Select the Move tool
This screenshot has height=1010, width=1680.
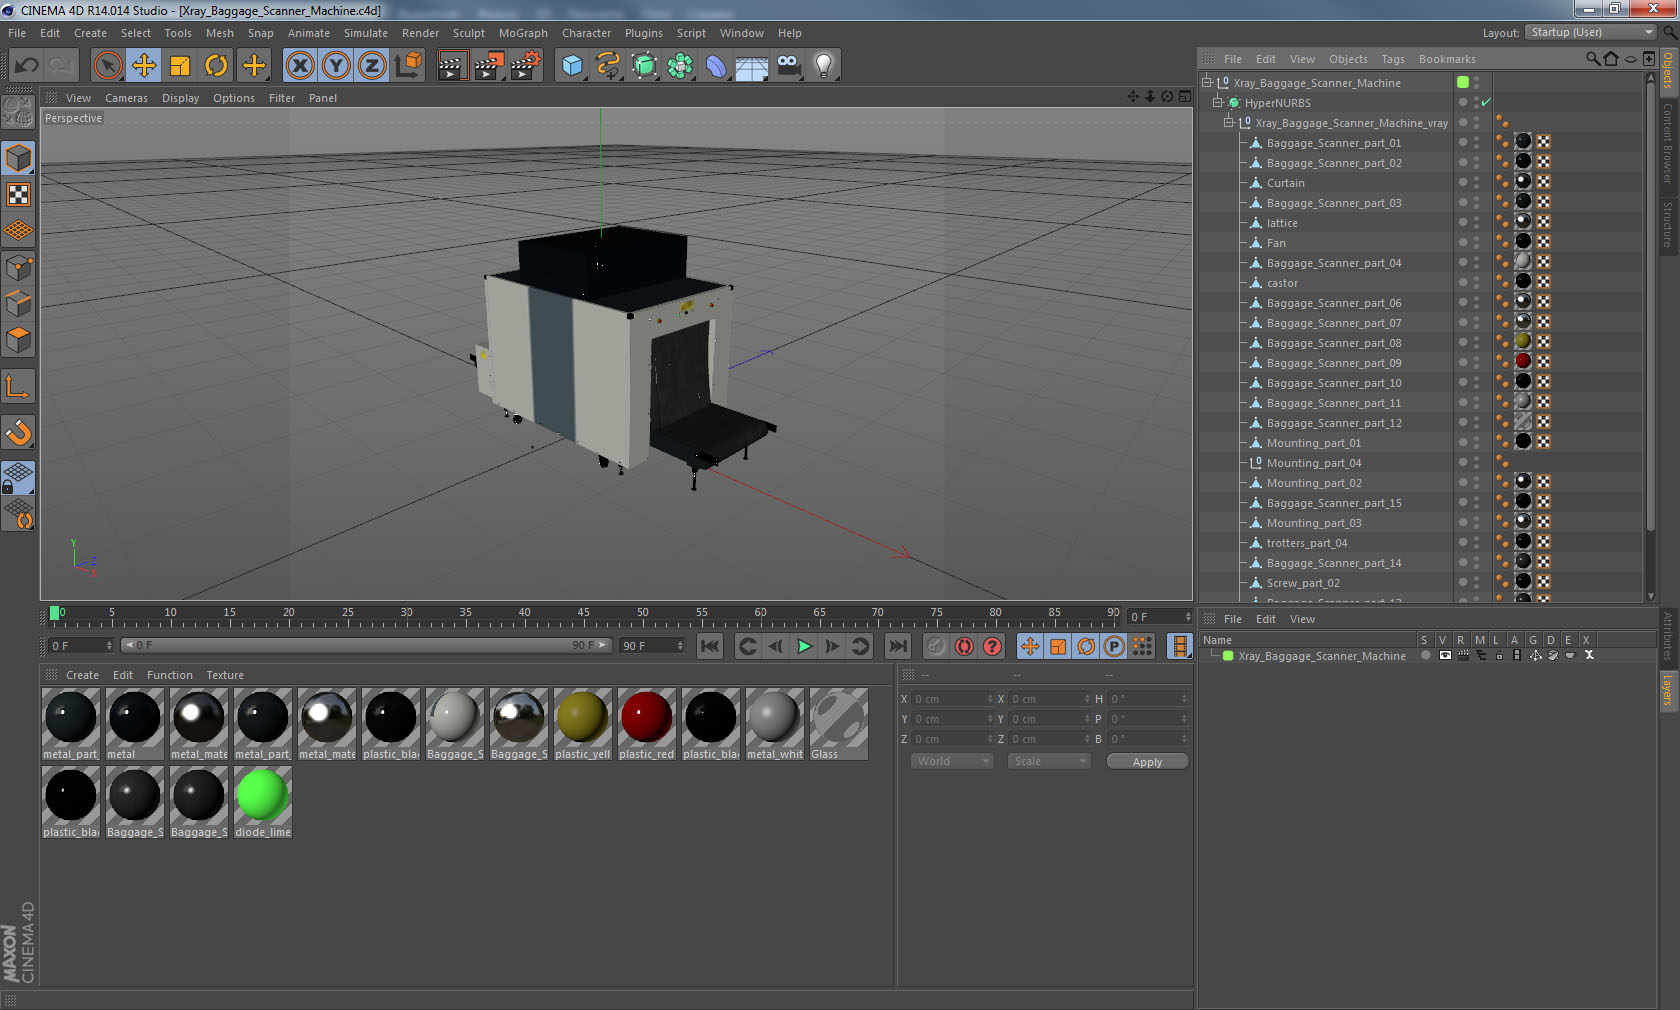pyautogui.click(x=144, y=66)
